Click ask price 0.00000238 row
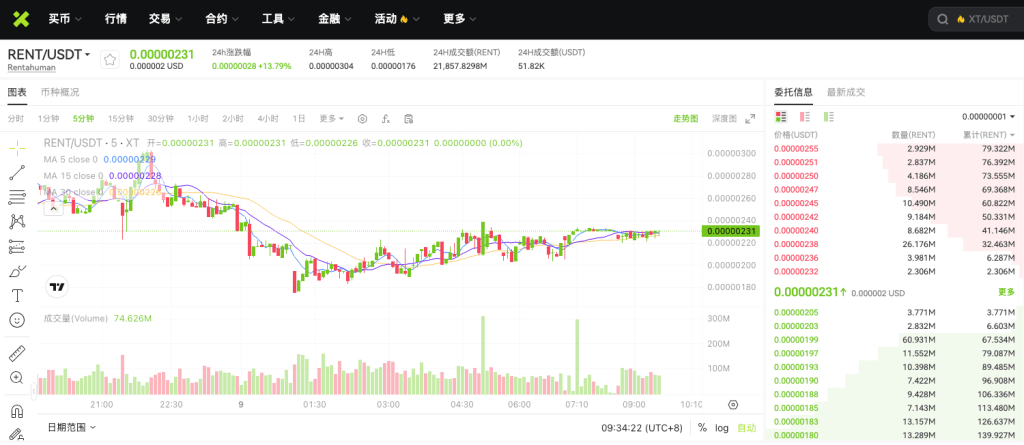Viewport: 1024px width, 445px height. click(x=895, y=244)
